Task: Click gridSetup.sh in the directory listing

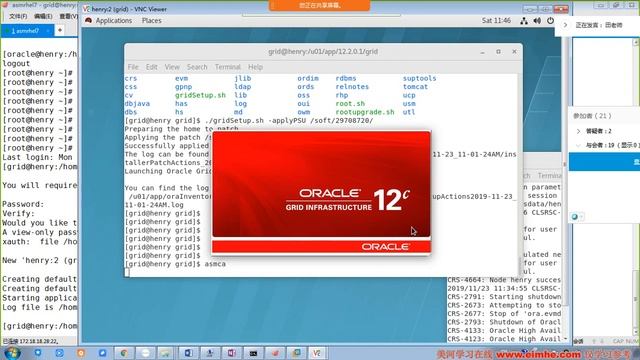Action: (x=200, y=95)
